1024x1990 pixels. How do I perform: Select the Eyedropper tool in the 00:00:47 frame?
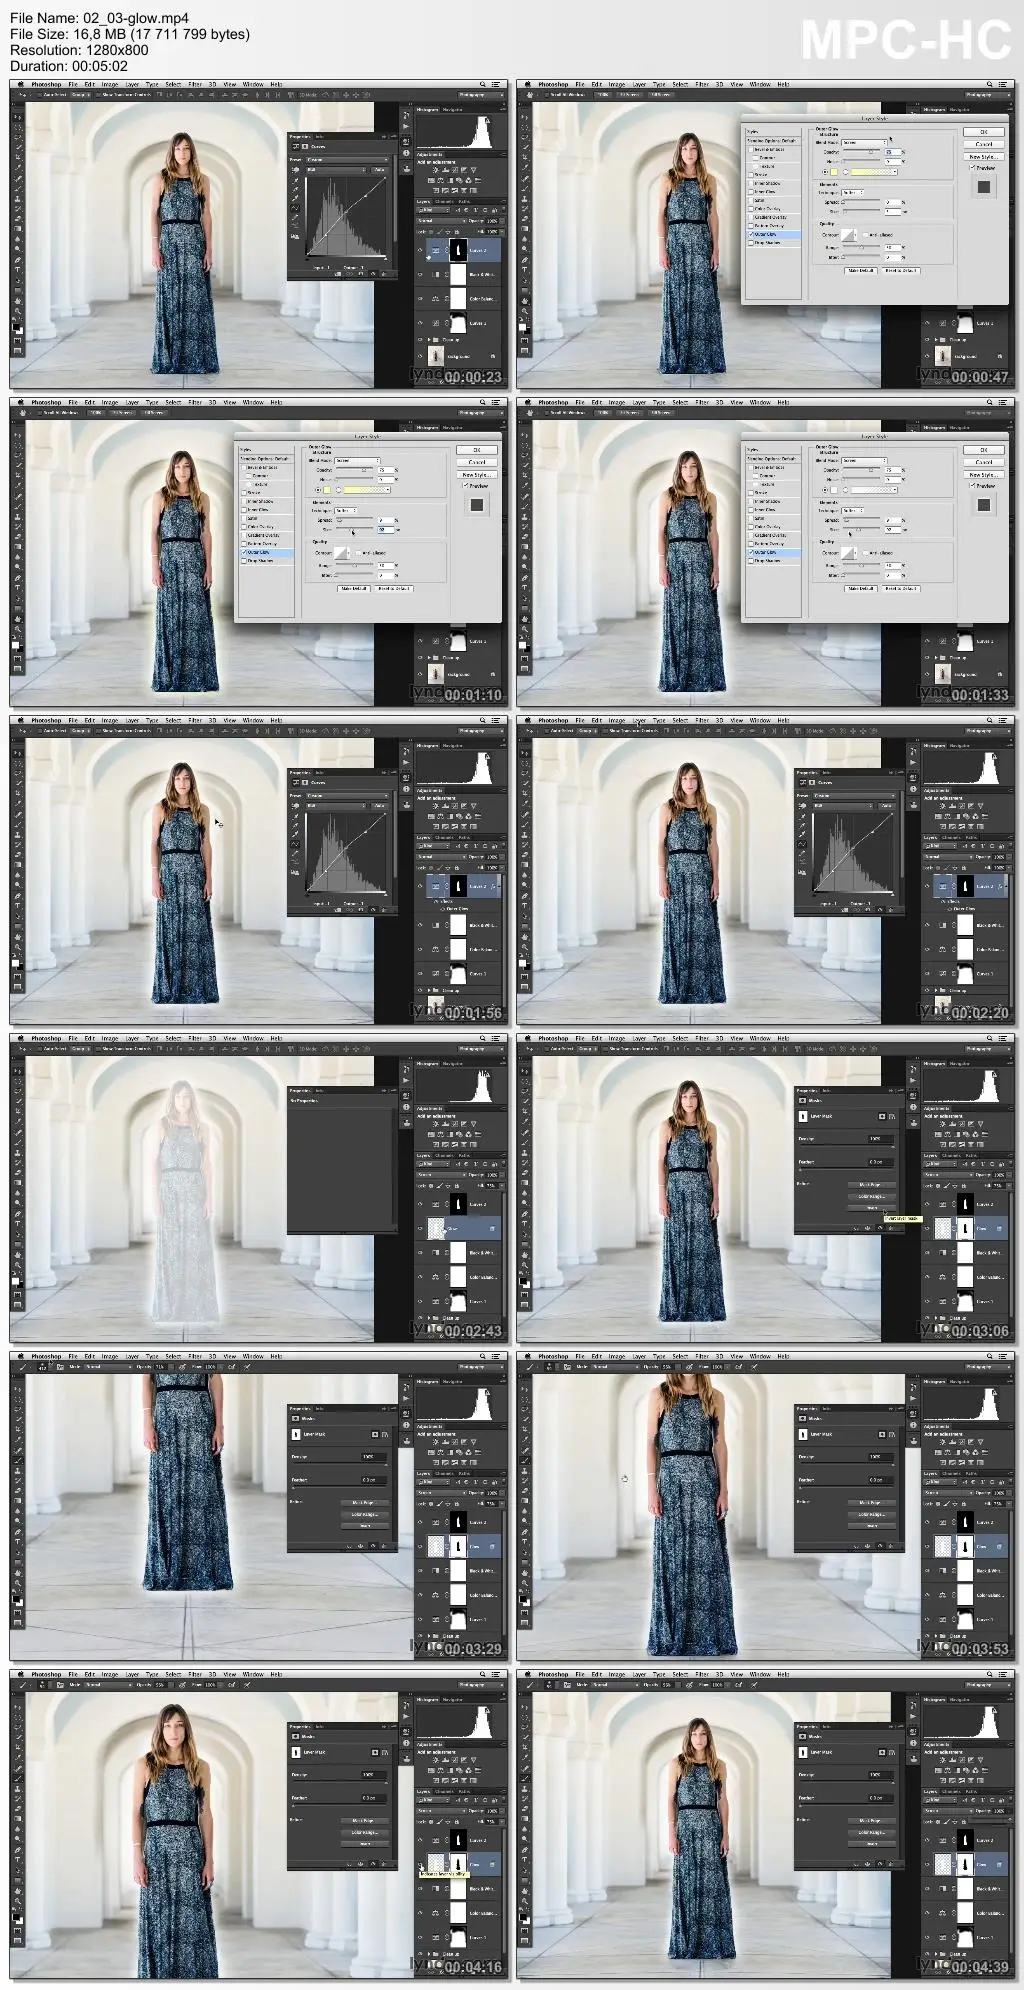coord(525,167)
